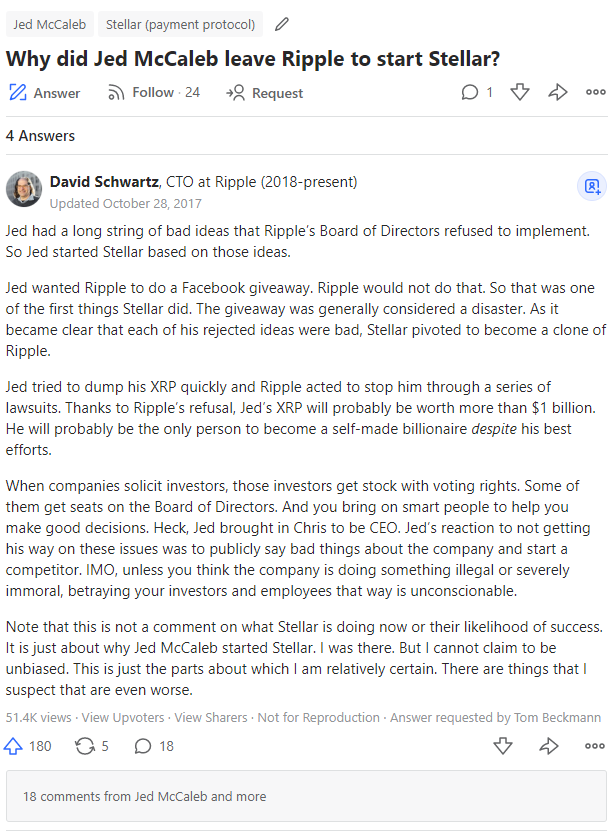This screenshot has width=614, height=833.
Task: Click the follow author icon beside the answer
Action: pyautogui.click(x=592, y=186)
